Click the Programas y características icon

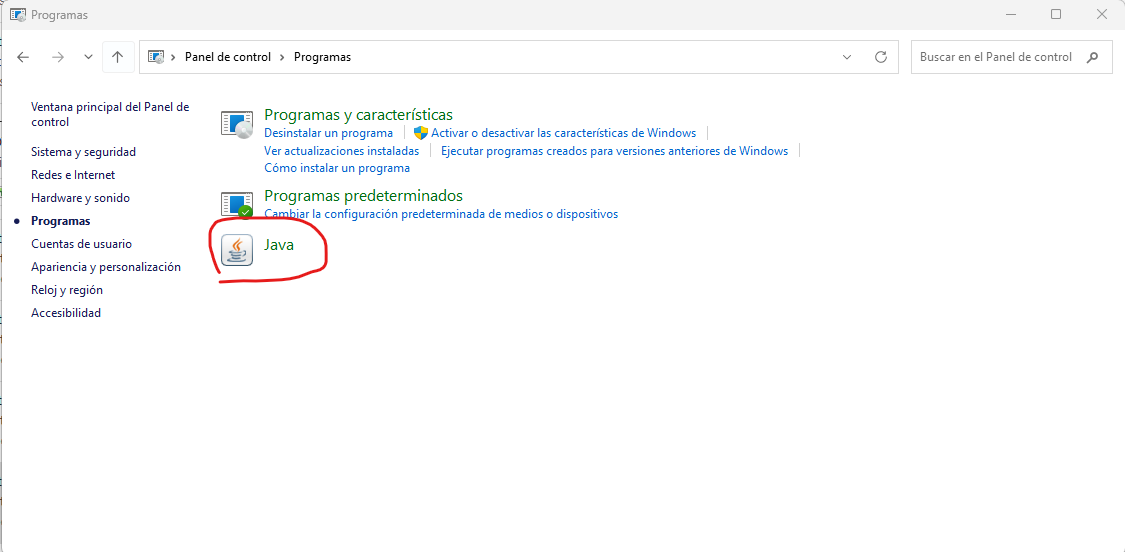pos(237,124)
